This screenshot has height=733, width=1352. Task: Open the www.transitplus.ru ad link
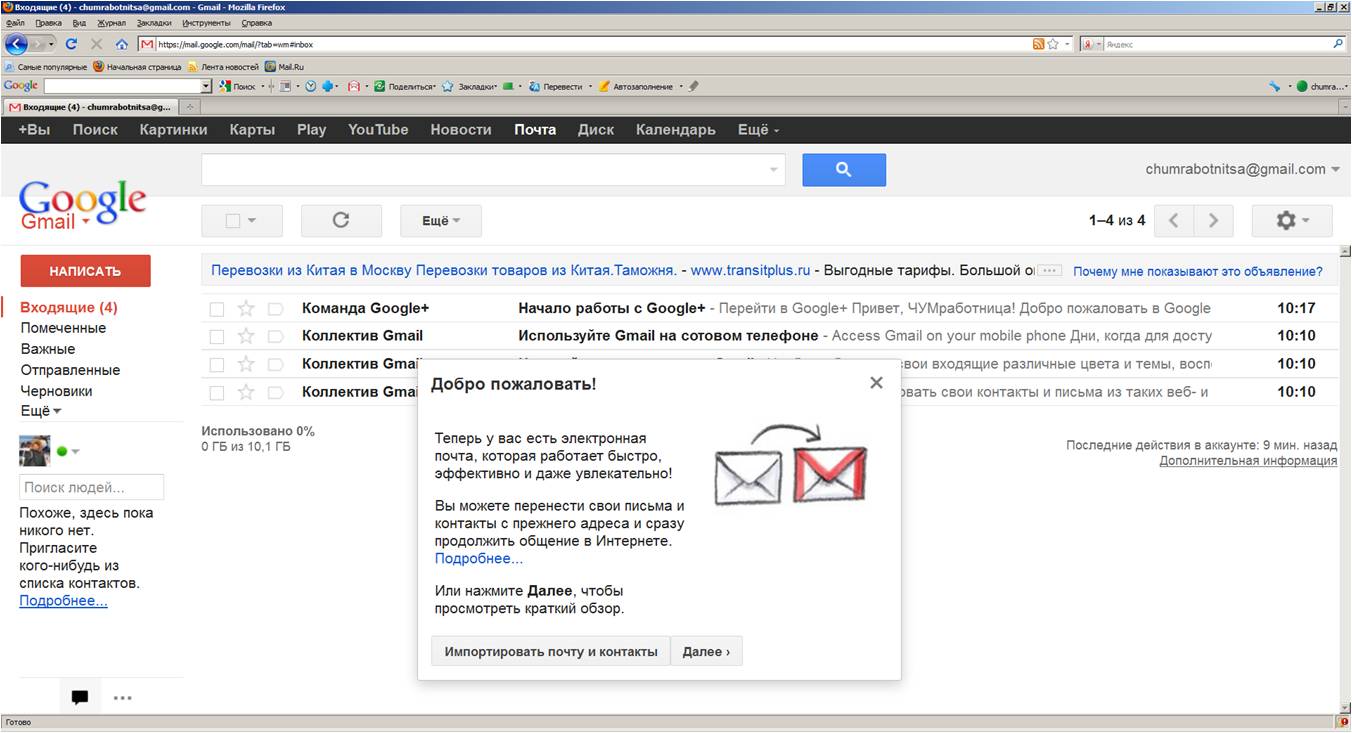pyautogui.click(x=750, y=270)
